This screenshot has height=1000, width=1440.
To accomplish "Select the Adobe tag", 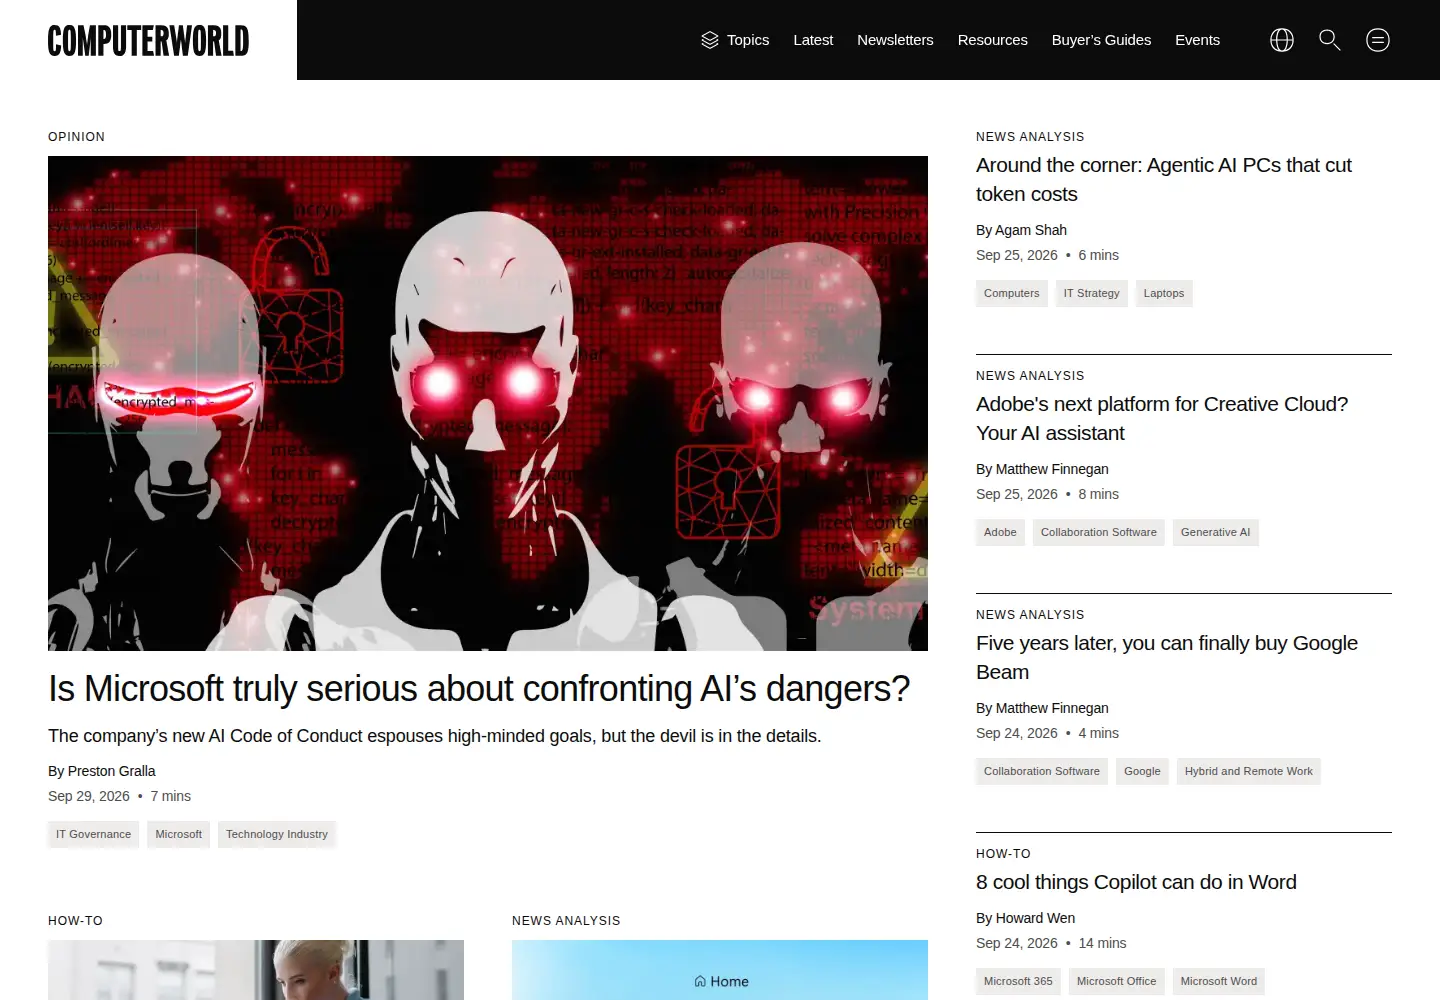I will click(1000, 532).
